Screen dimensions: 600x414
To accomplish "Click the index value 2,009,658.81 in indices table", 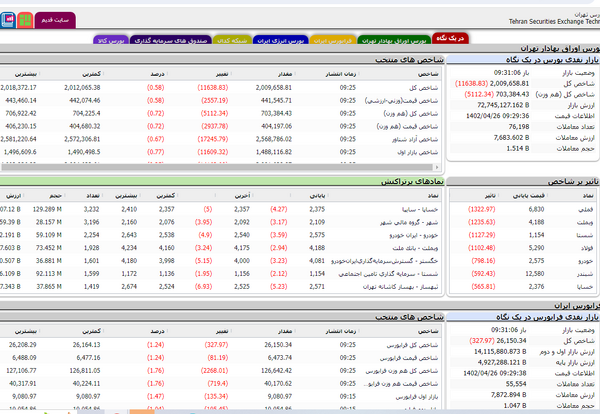I will [274, 88].
